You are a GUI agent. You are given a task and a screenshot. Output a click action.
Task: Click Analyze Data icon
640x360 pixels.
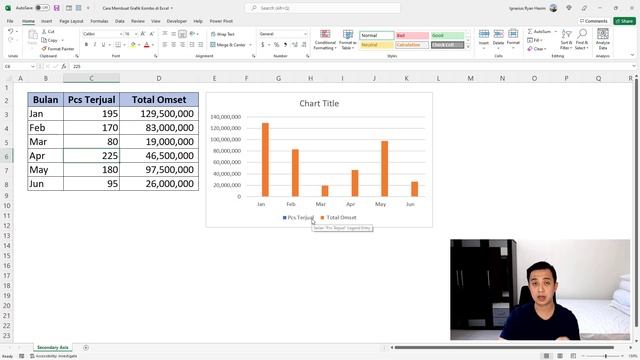pyautogui.click(x=603, y=34)
